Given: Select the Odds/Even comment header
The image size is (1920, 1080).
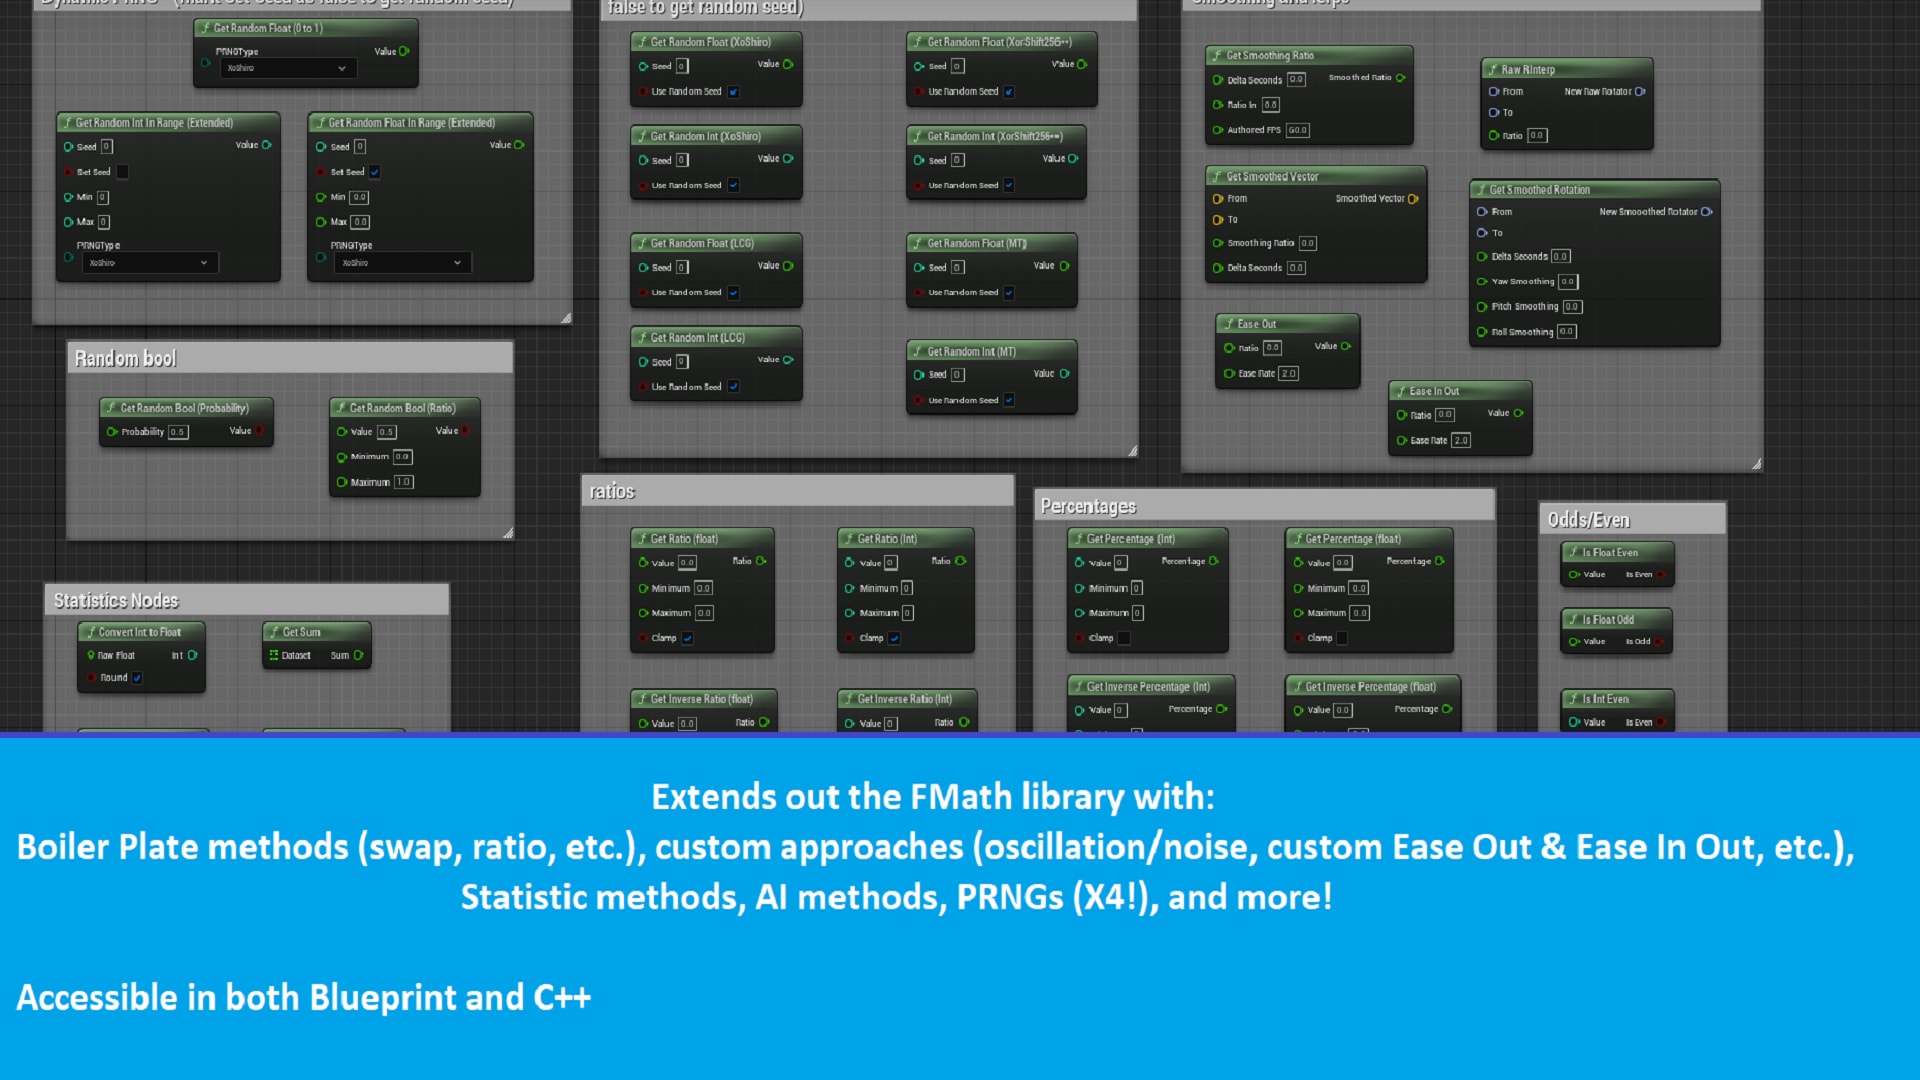Looking at the screenshot, I should point(1633,519).
